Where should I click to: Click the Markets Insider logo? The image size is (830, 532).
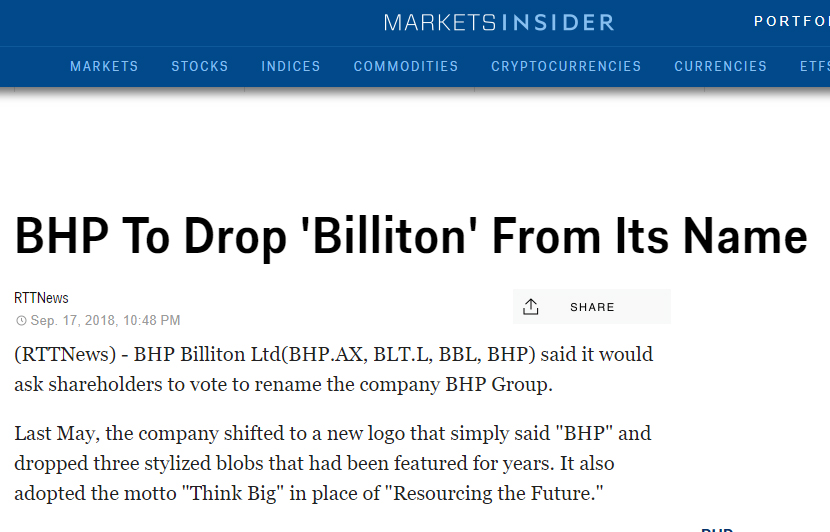tap(499, 22)
